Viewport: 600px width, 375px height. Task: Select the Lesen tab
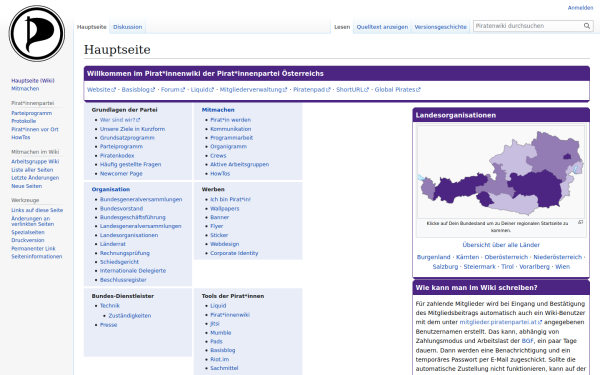tap(342, 27)
